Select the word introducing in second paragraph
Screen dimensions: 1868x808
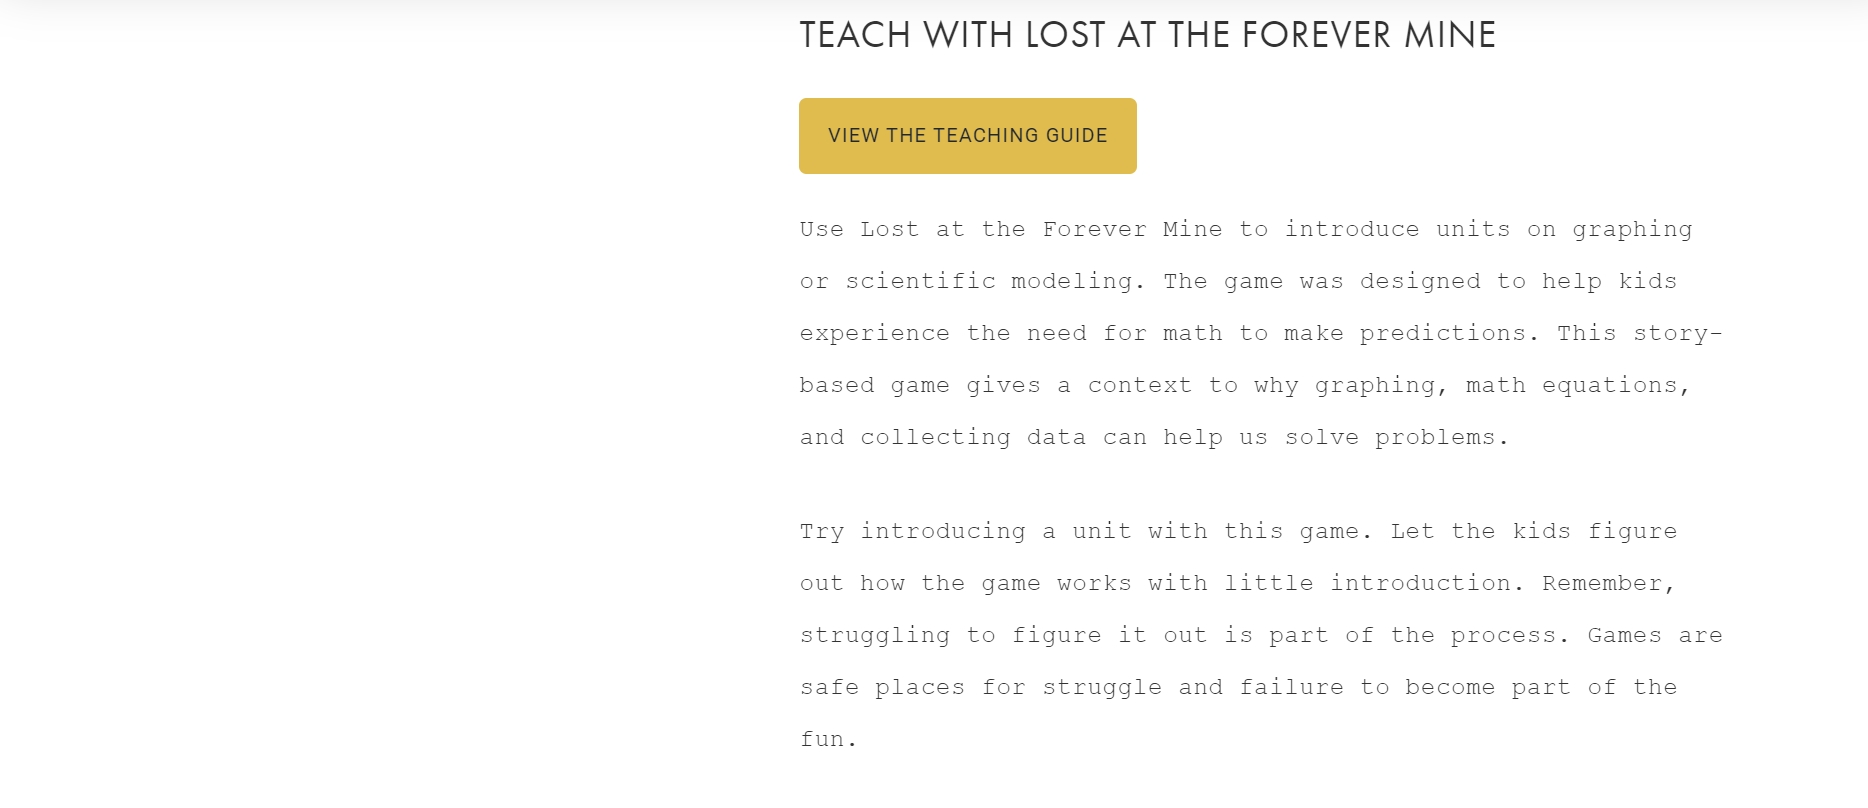click(943, 532)
